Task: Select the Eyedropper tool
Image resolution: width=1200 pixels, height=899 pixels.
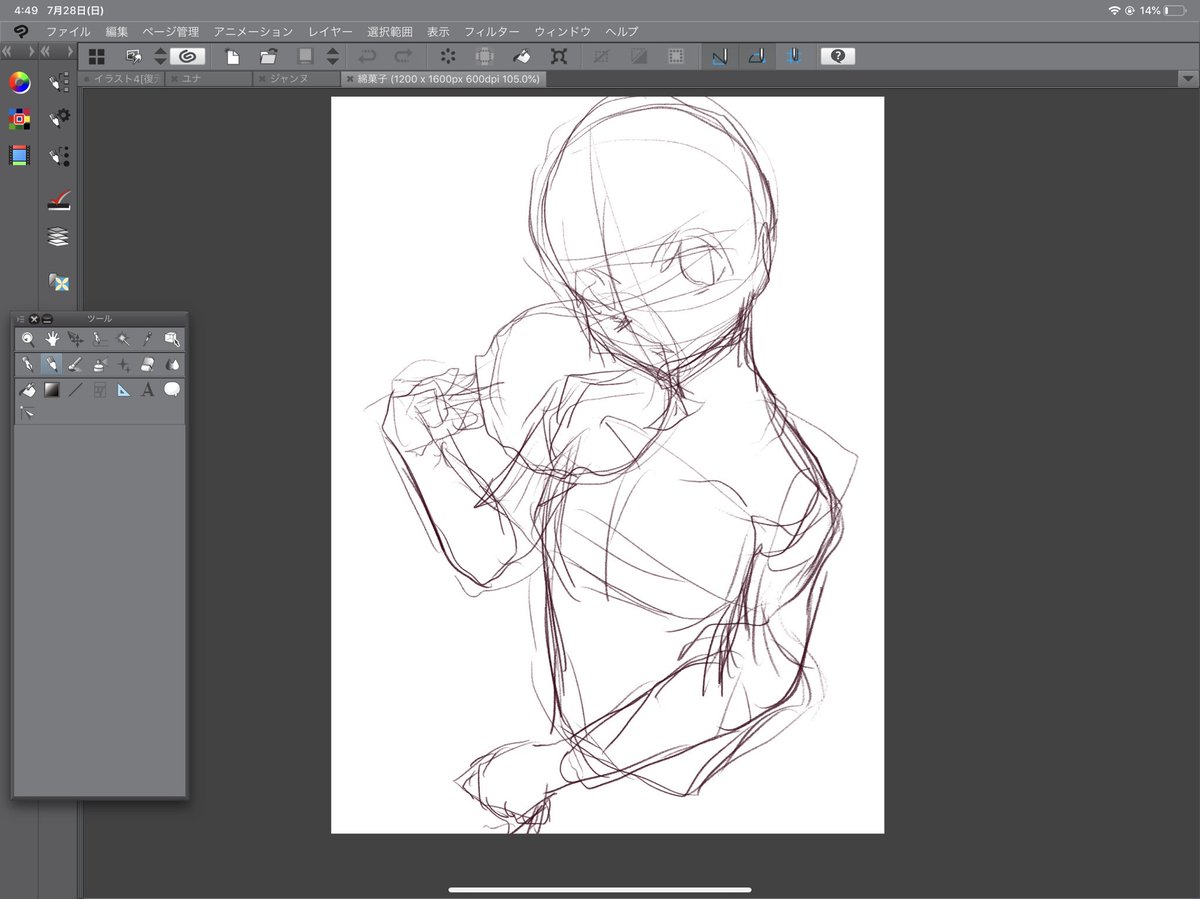Action: [x=148, y=340]
